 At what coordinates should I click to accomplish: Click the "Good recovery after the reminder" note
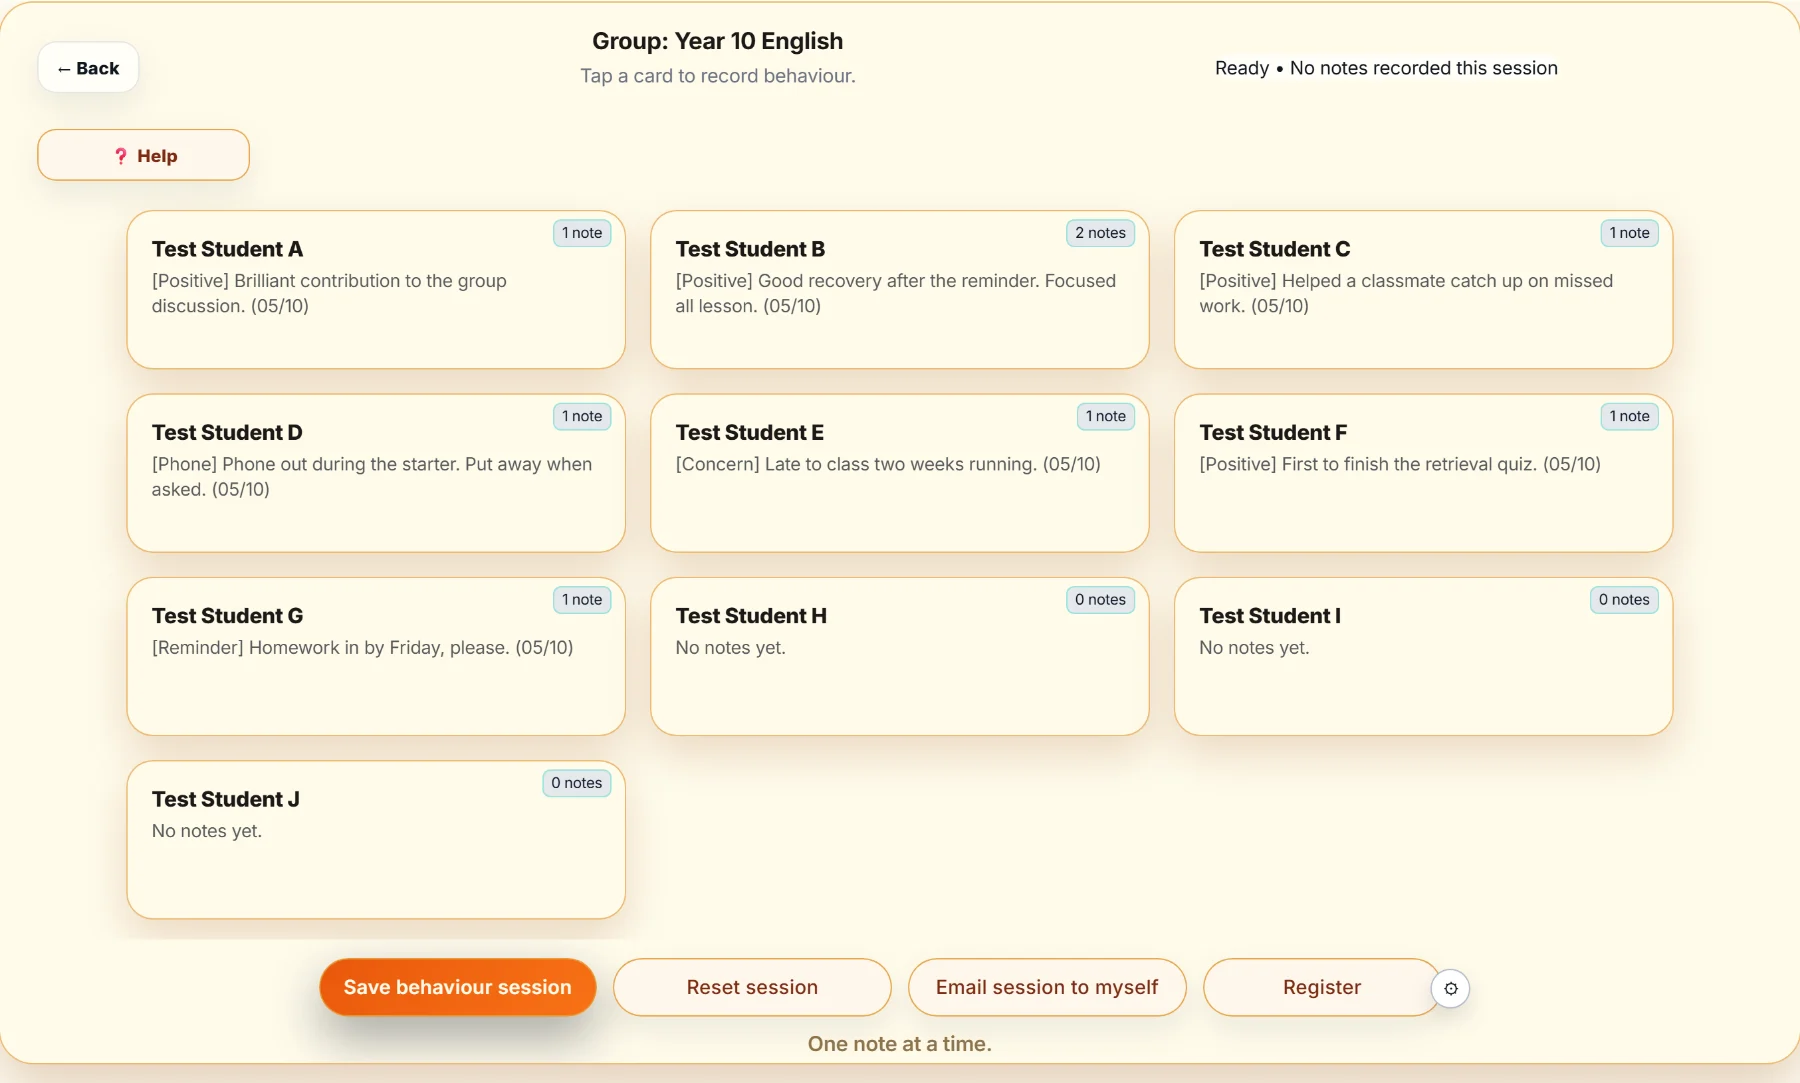click(x=895, y=294)
